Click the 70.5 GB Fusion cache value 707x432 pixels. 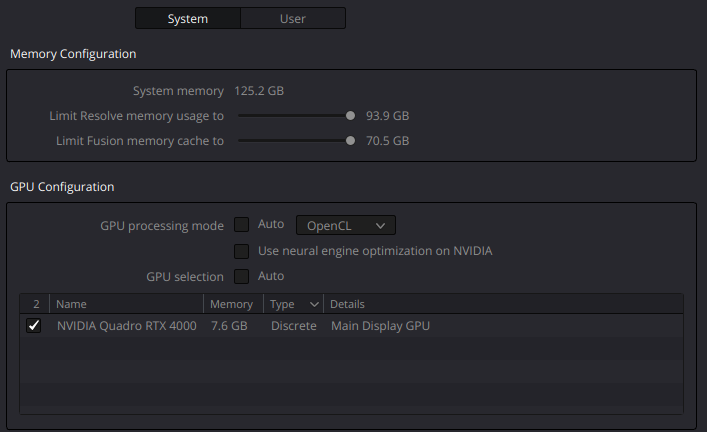(x=387, y=141)
